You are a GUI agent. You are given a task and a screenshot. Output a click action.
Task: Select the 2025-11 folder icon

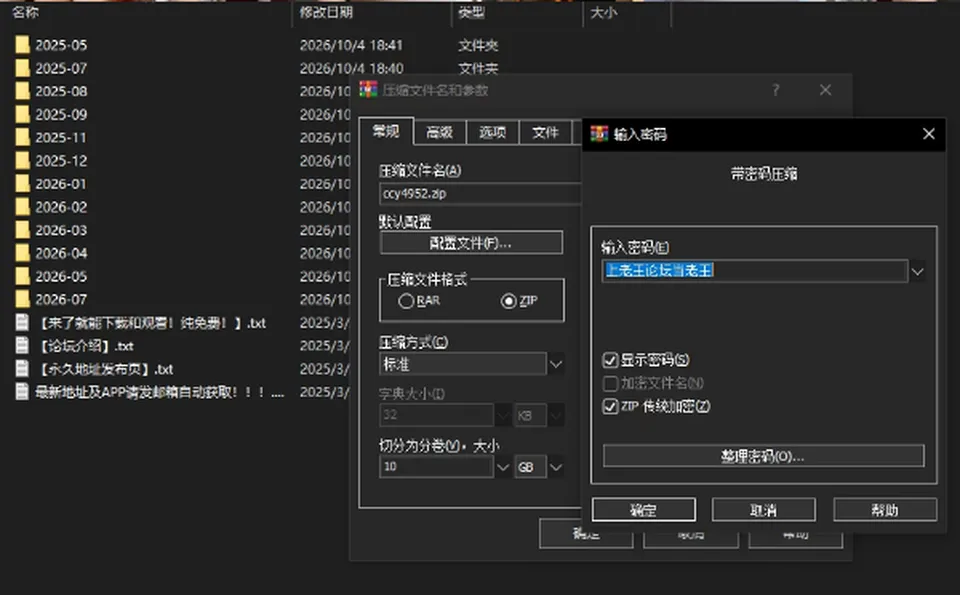[23, 137]
